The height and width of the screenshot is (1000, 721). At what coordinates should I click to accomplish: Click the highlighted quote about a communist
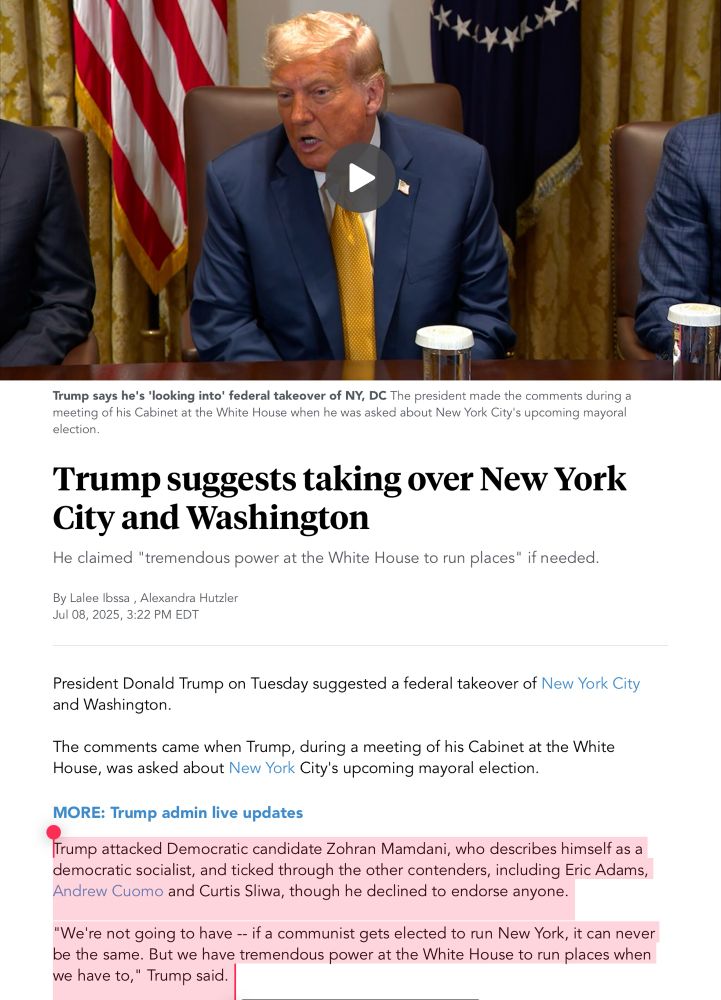coord(354,954)
